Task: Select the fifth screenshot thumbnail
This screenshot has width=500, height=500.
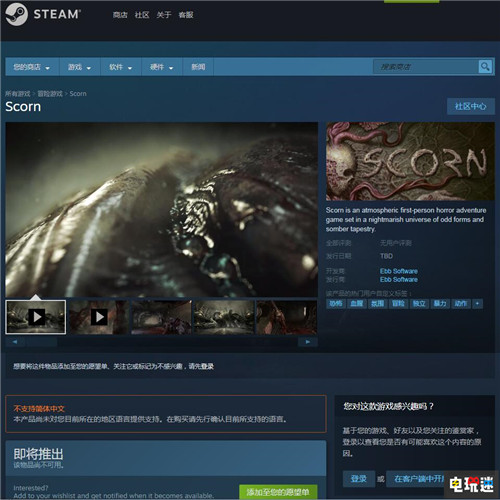Action: coord(287,317)
